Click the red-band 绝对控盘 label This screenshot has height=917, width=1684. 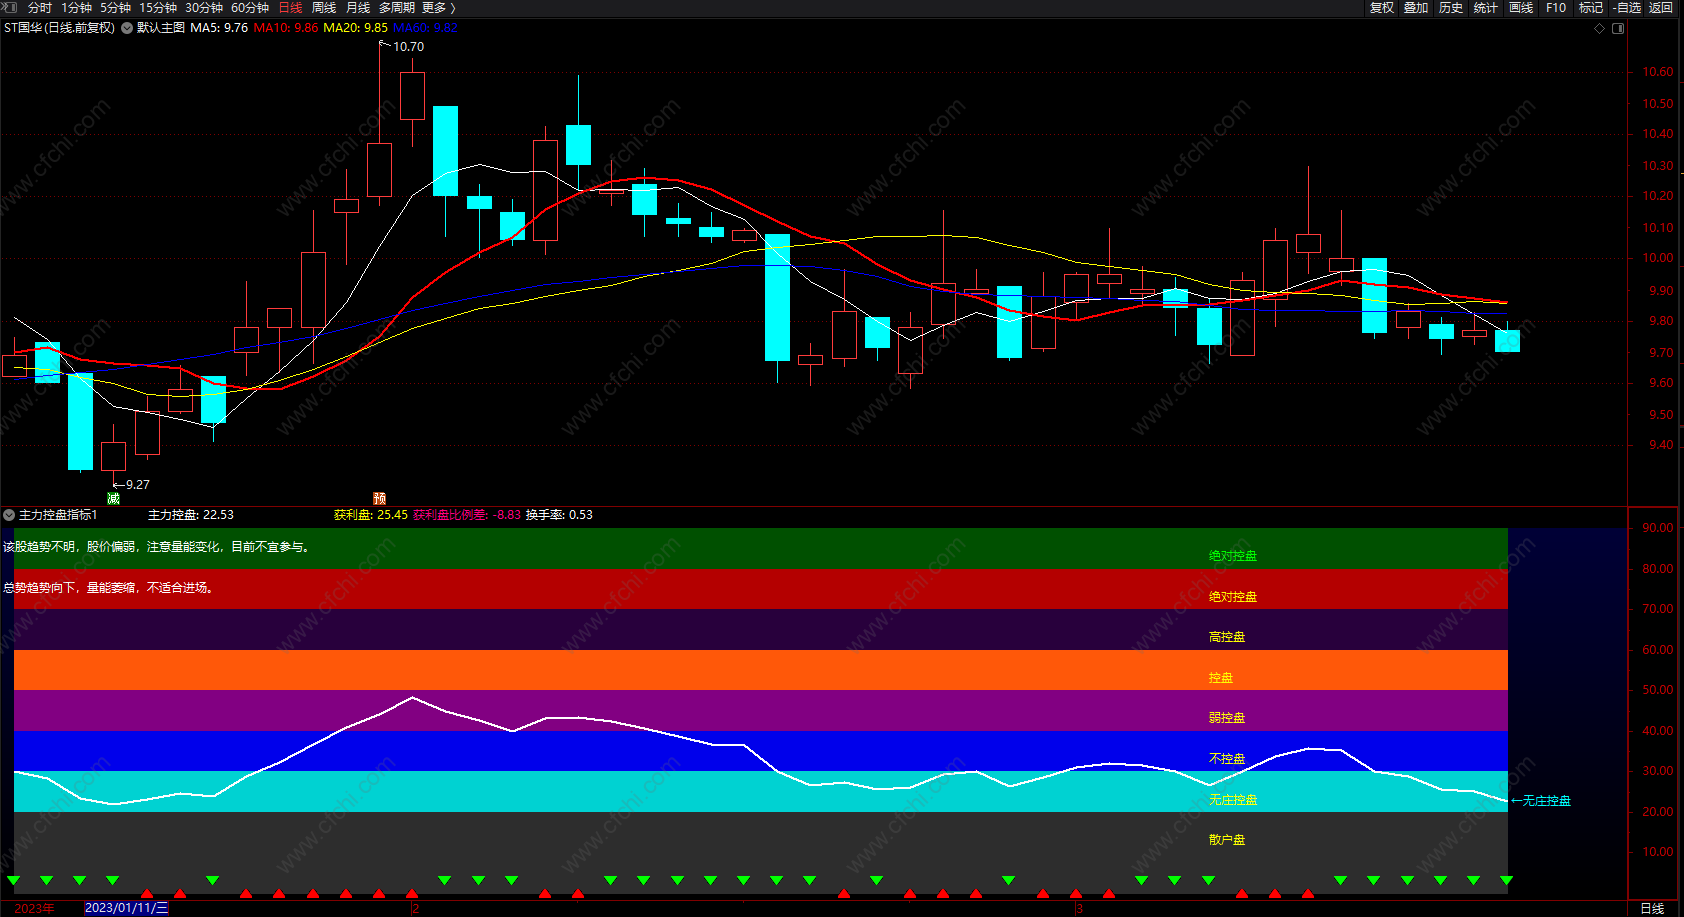1233,597
